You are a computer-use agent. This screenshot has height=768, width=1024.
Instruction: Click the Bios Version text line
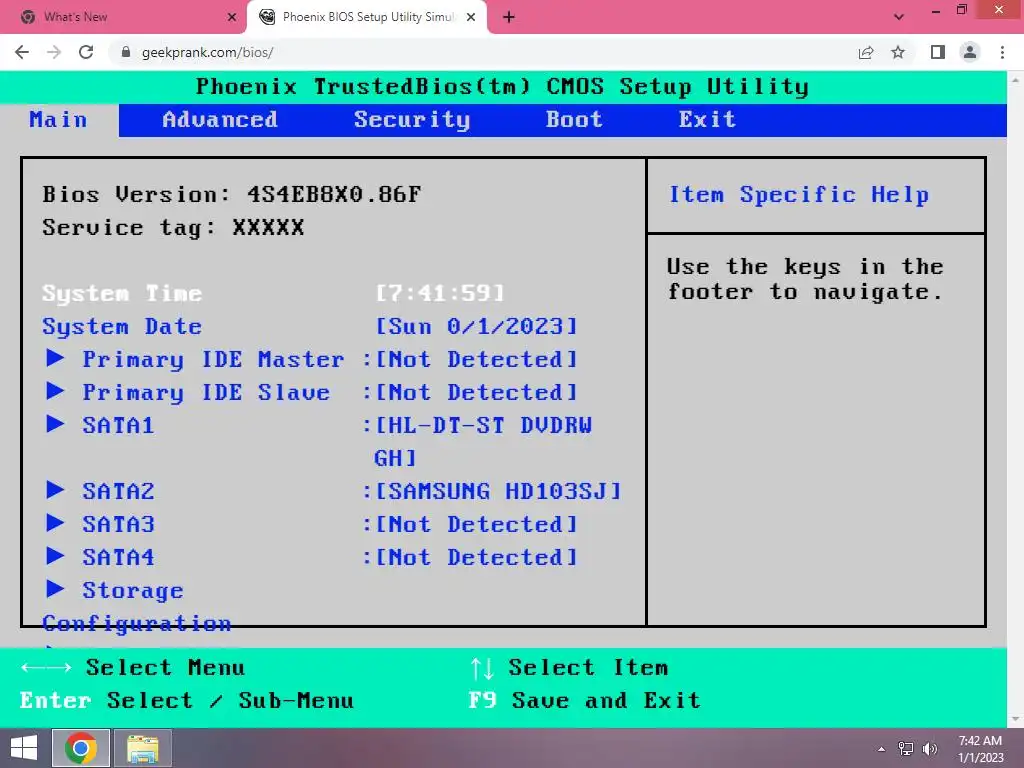point(231,195)
